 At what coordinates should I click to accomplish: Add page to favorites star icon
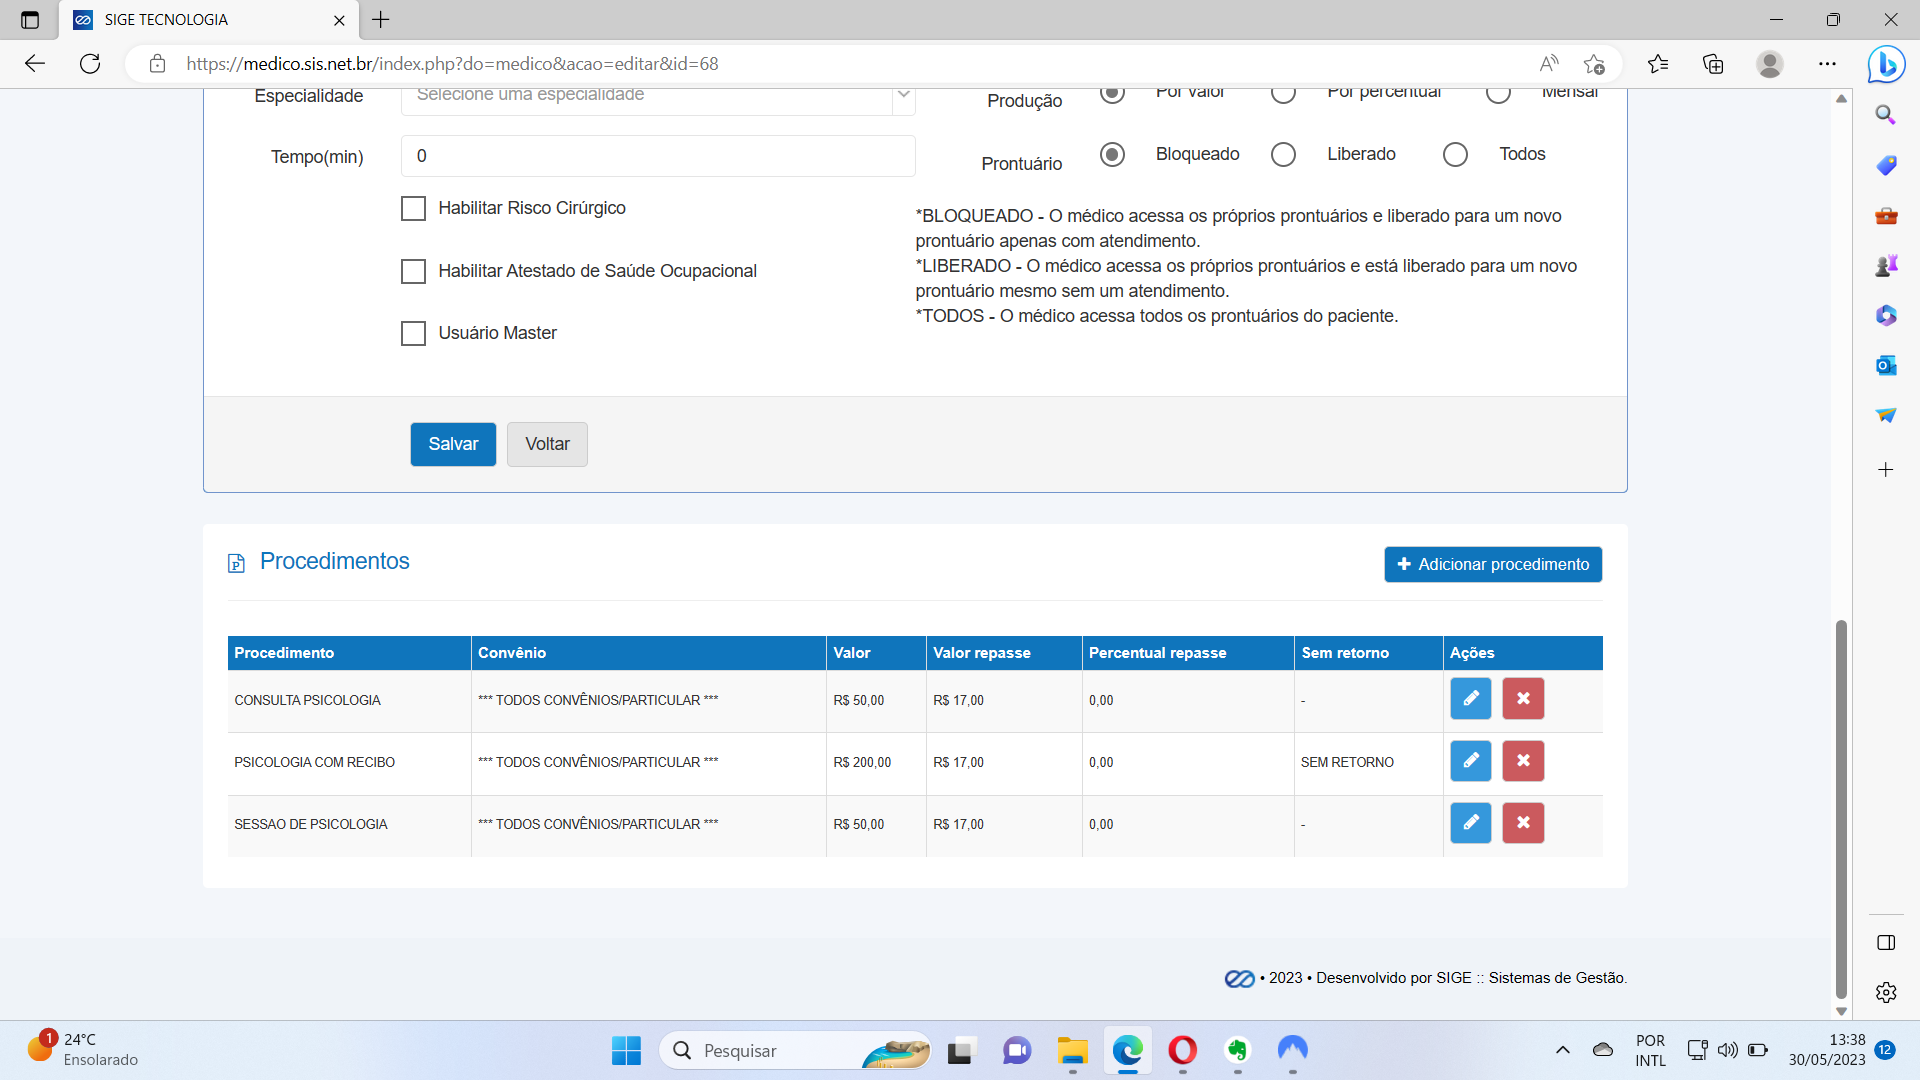1594,64
